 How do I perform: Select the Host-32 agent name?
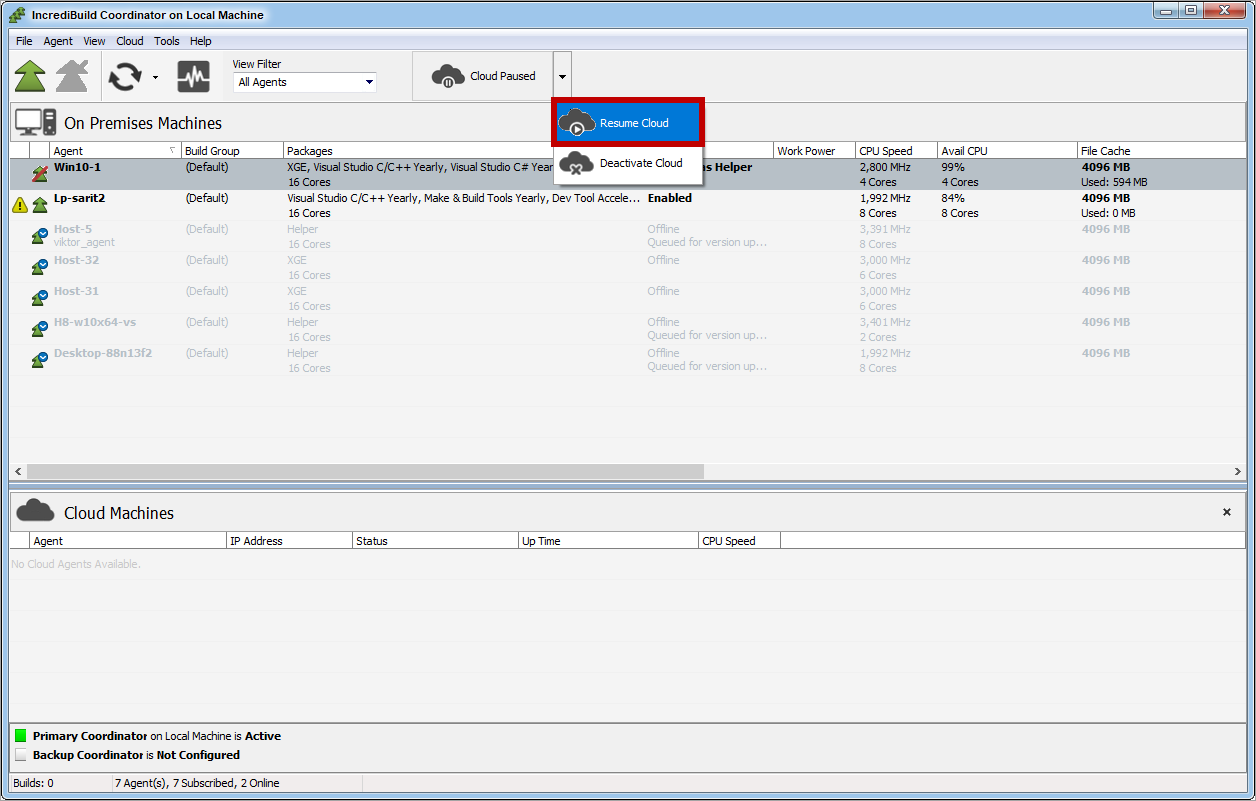tap(76, 260)
